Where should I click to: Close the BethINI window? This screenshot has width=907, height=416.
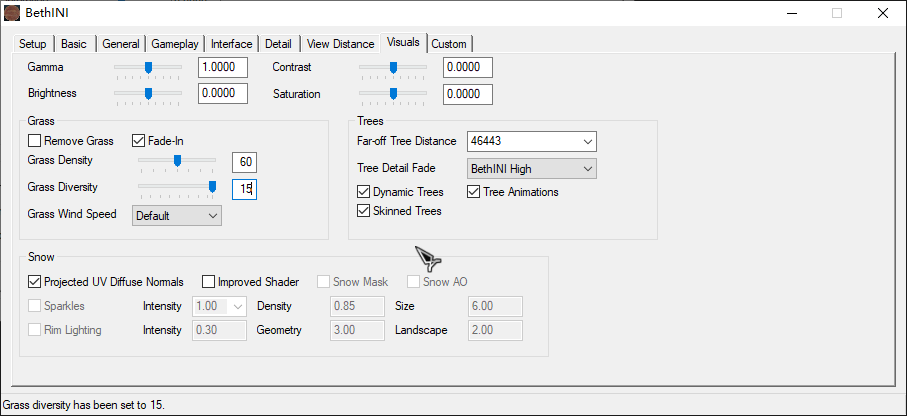point(882,13)
